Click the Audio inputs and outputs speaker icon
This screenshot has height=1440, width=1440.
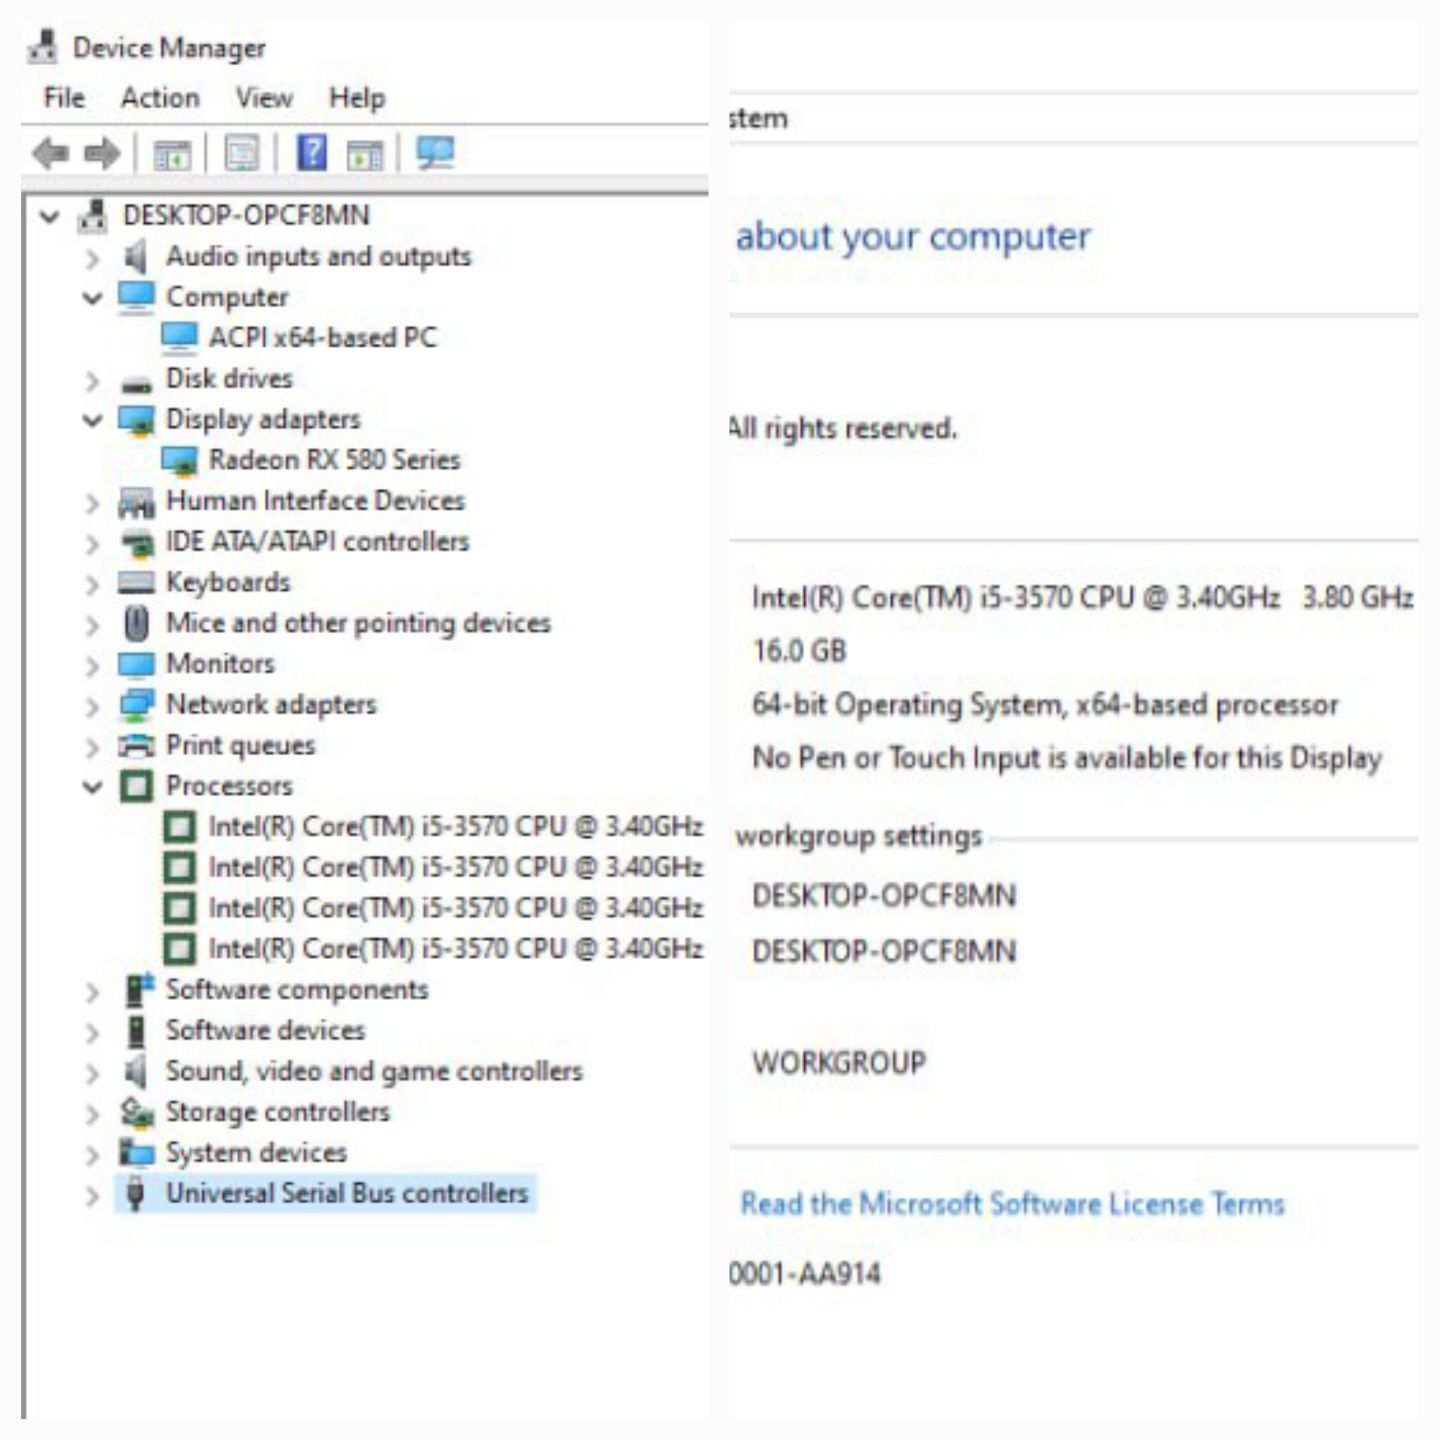point(135,257)
